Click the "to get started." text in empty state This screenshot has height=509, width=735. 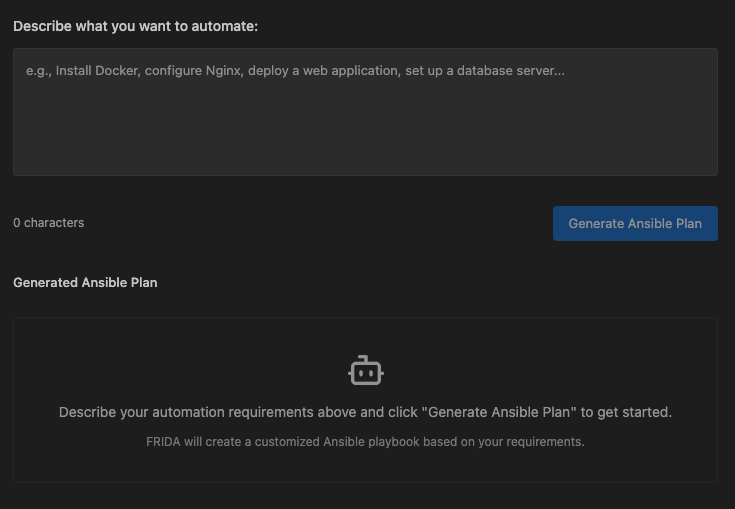pos(626,412)
